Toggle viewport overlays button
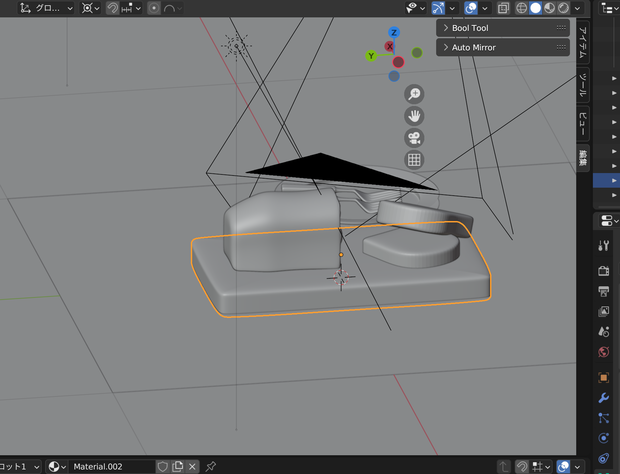Screen dimensions: 620x474 tap(471, 8)
